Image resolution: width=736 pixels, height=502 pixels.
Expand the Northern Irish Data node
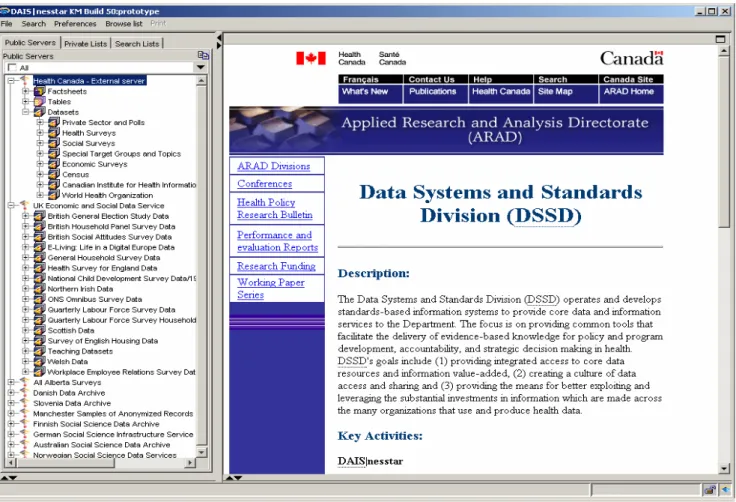26,288
